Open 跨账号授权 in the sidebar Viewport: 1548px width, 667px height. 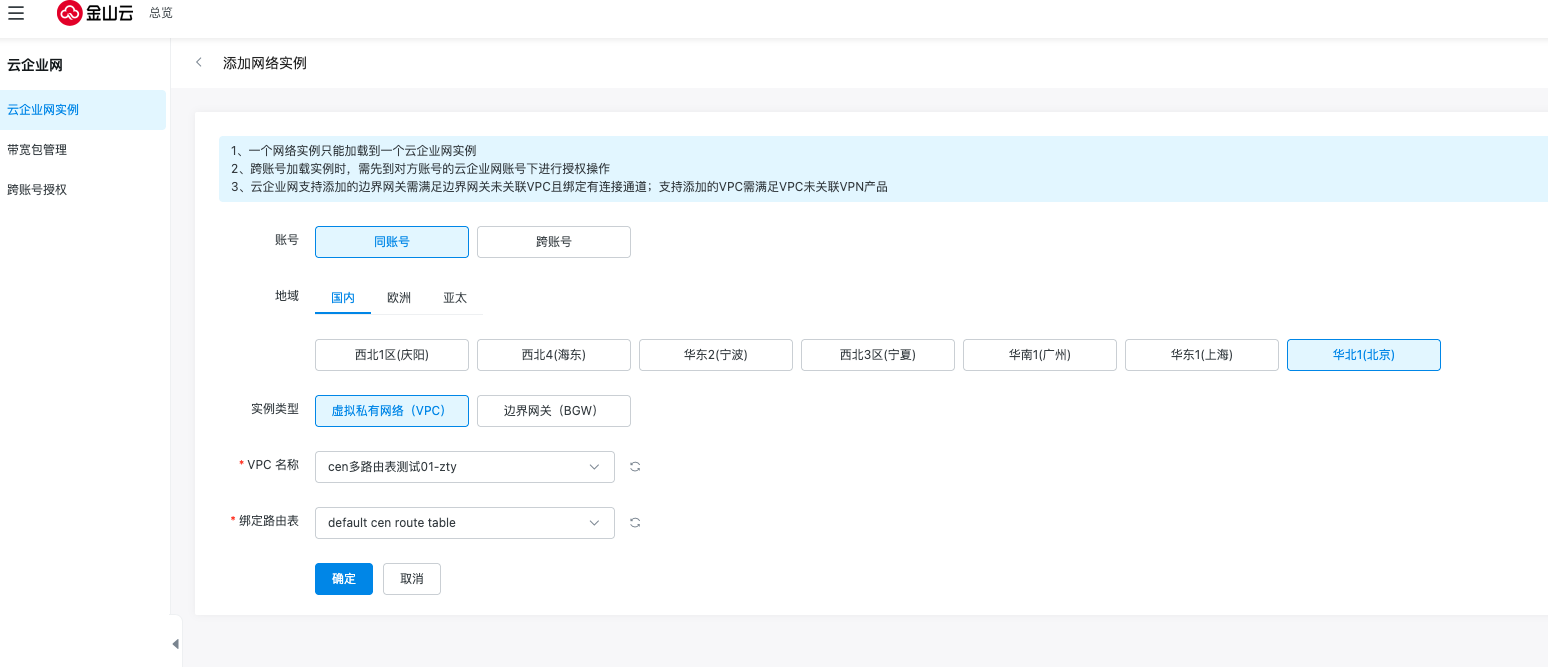(x=37, y=190)
